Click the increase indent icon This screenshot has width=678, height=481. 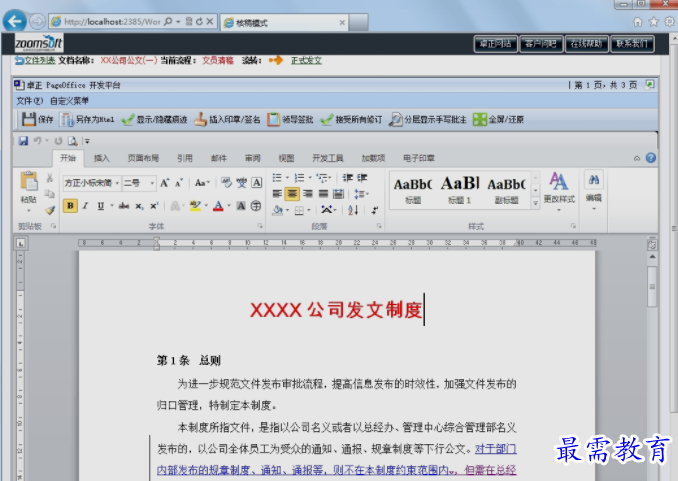coord(362,178)
